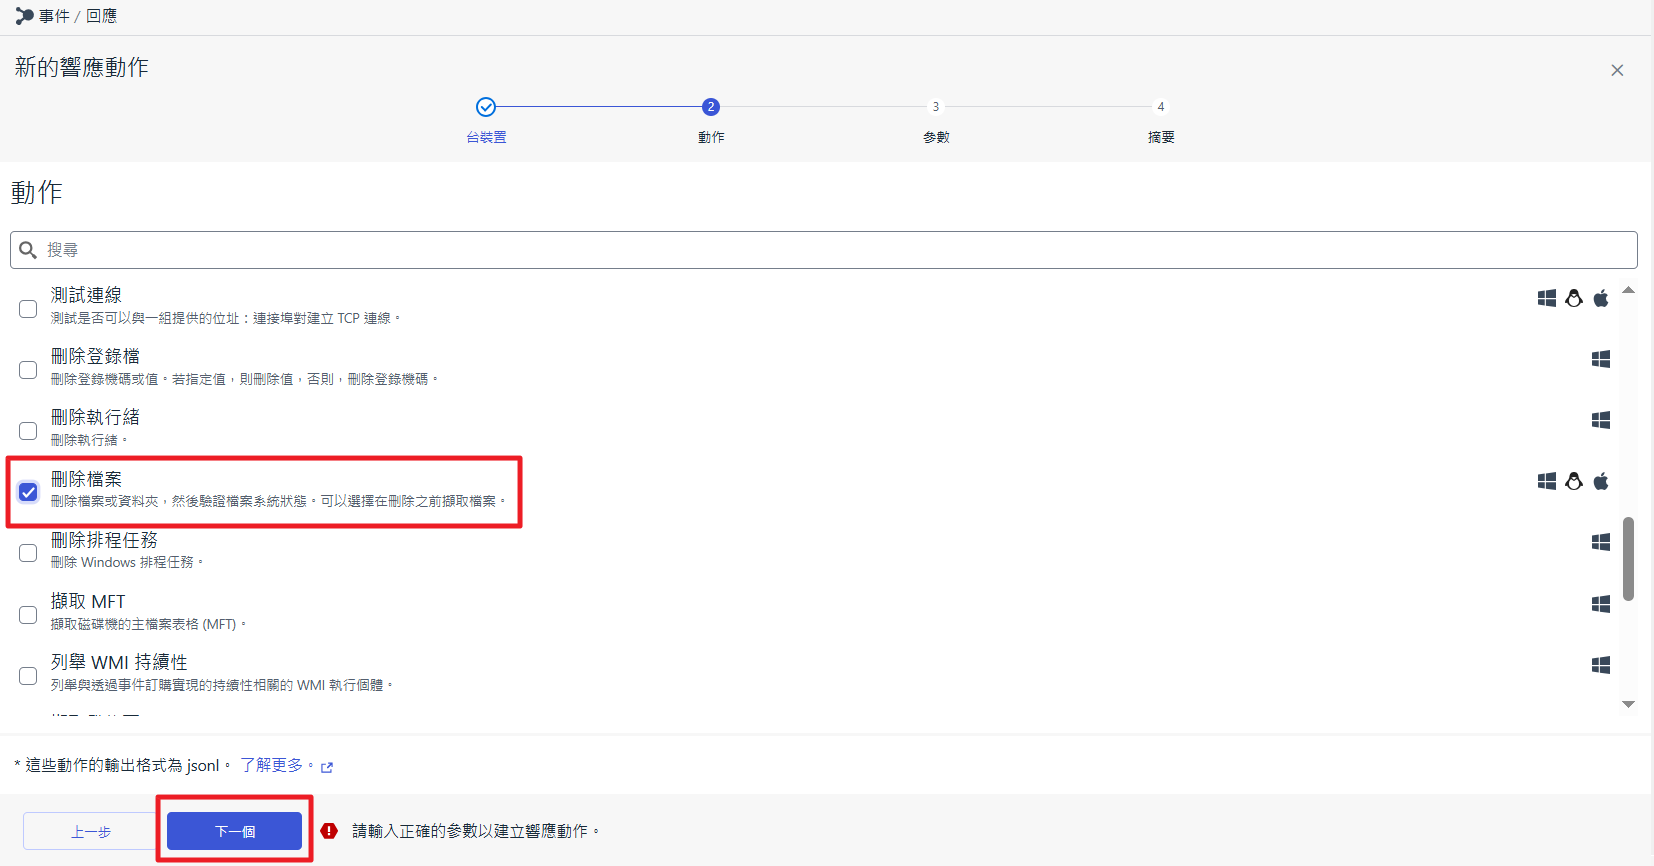Open the 了解更多 link
The height and width of the screenshot is (866, 1654).
click(275, 765)
